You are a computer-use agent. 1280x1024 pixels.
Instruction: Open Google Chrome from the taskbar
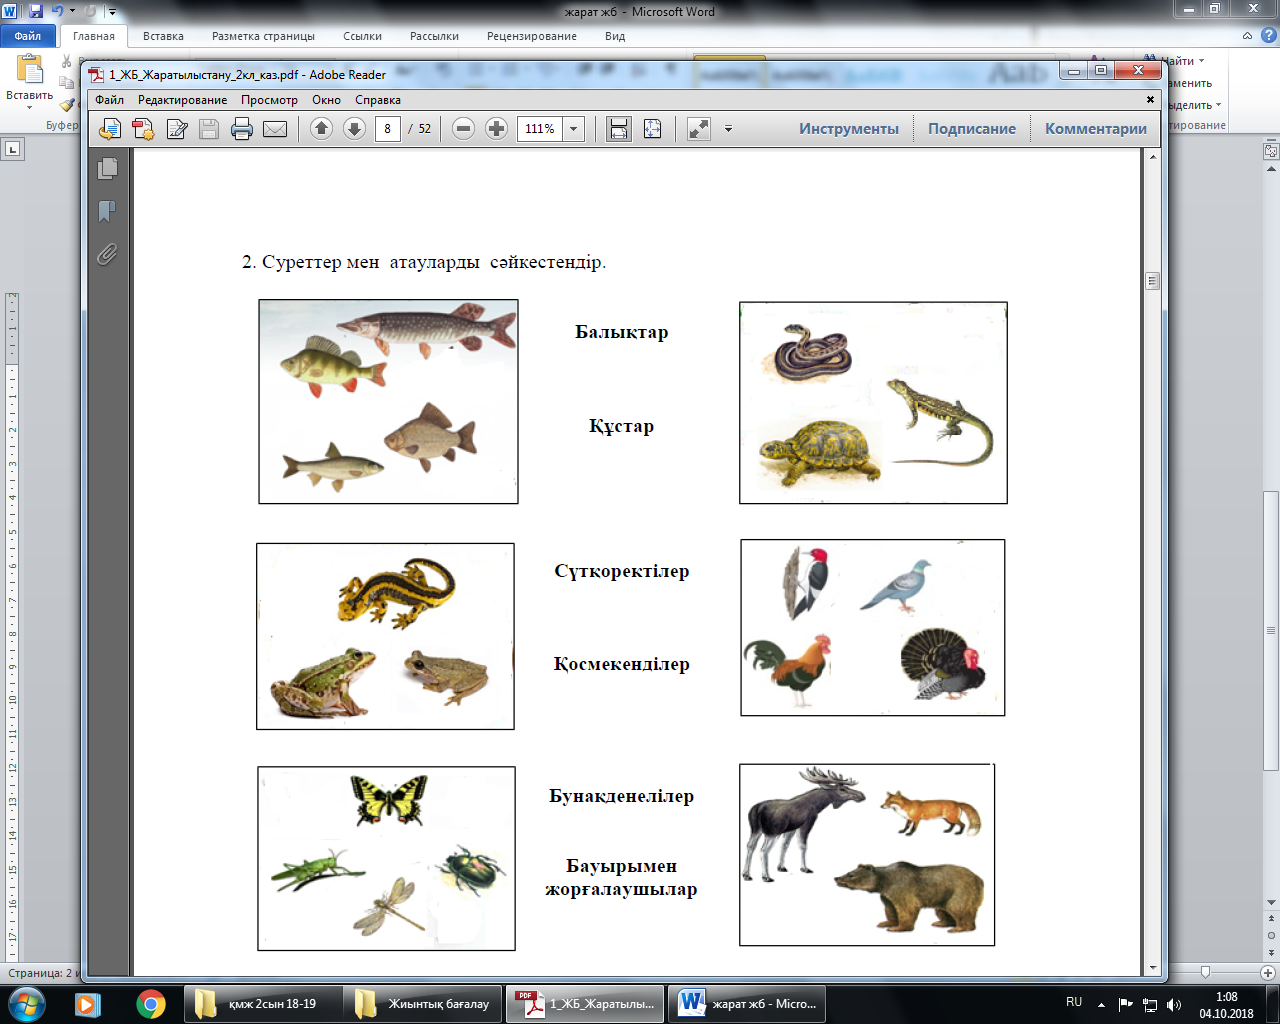(151, 1003)
